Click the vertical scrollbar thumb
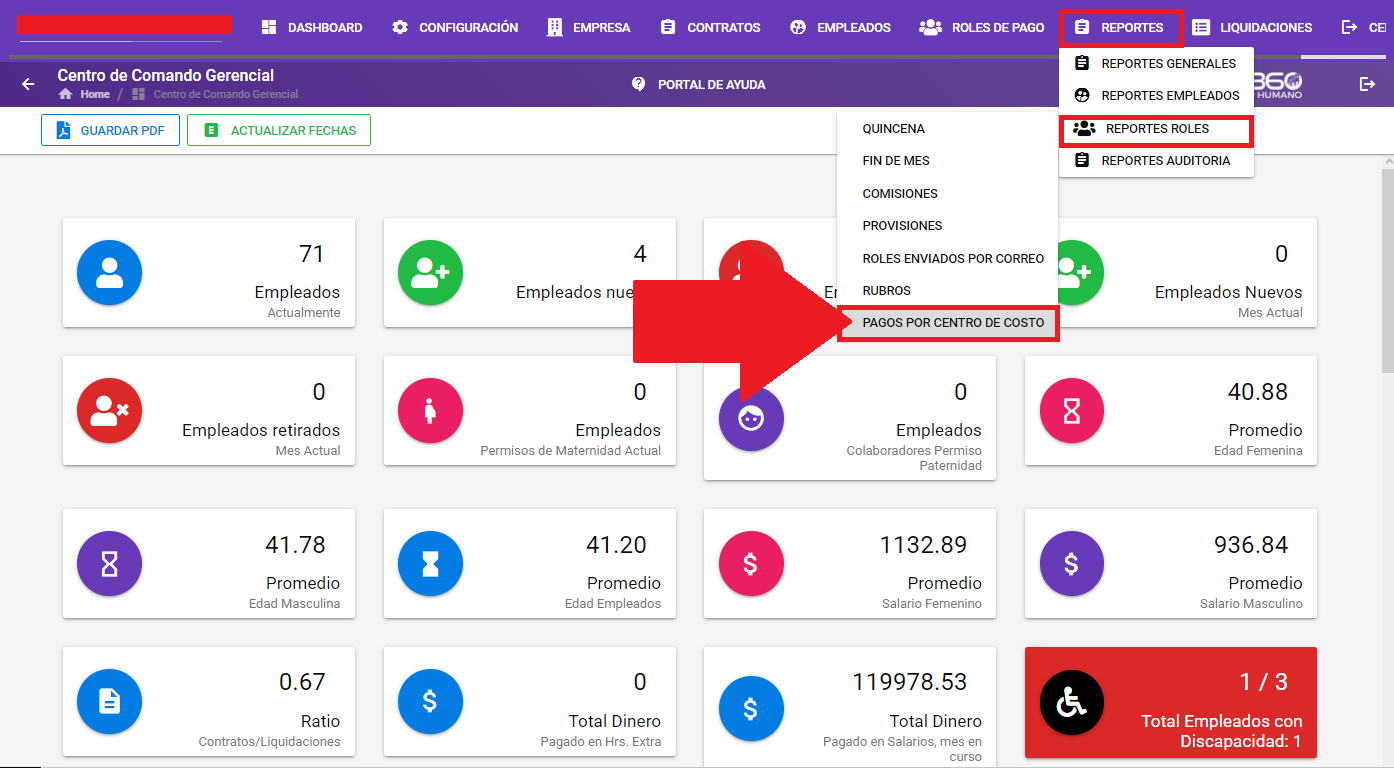Image resolution: width=1394 pixels, height=768 pixels. 1386,270
